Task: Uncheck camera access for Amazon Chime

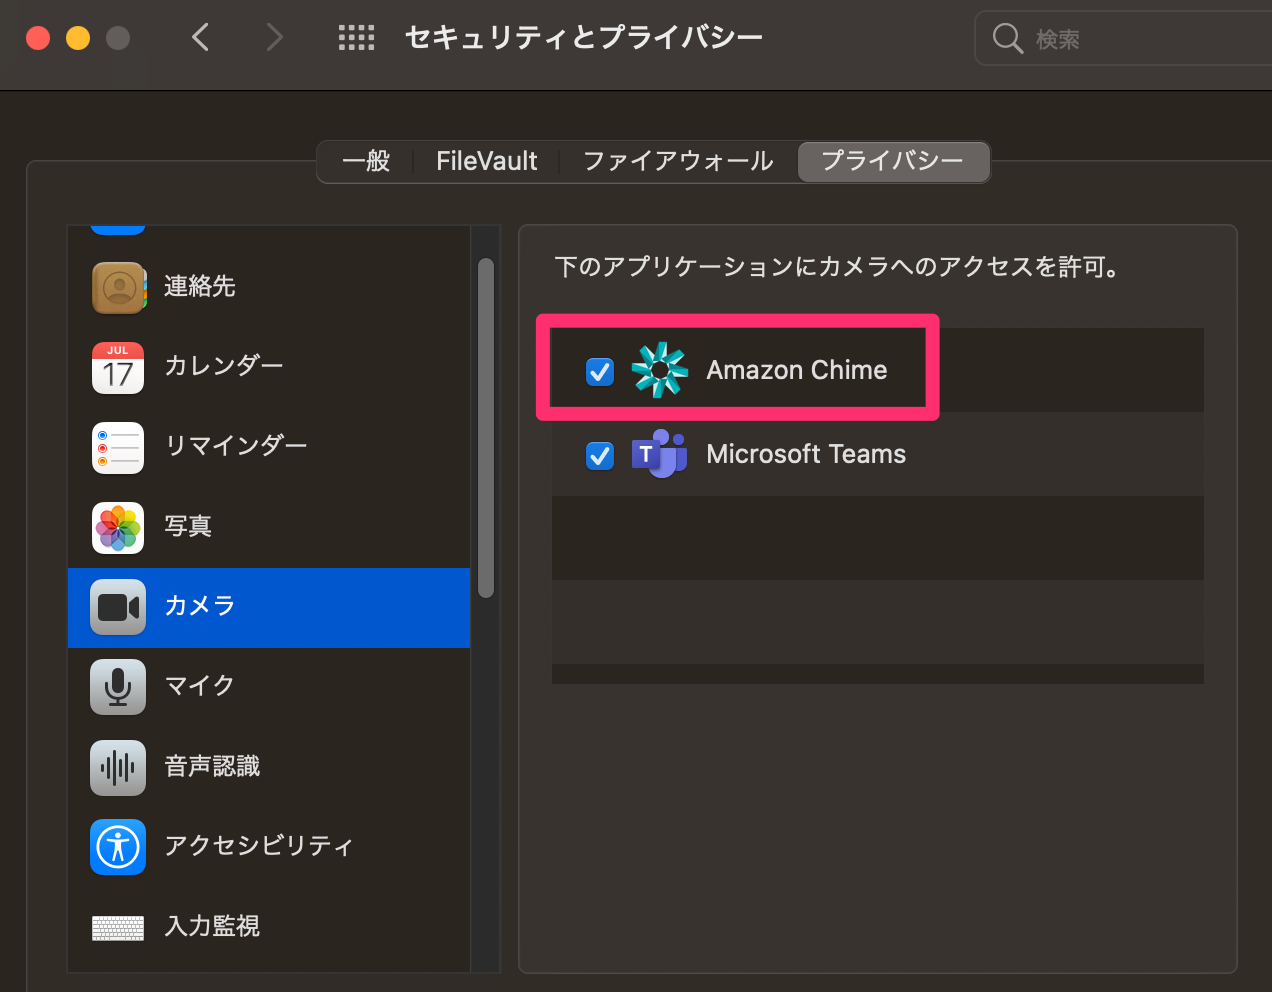Action: coord(600,372)
